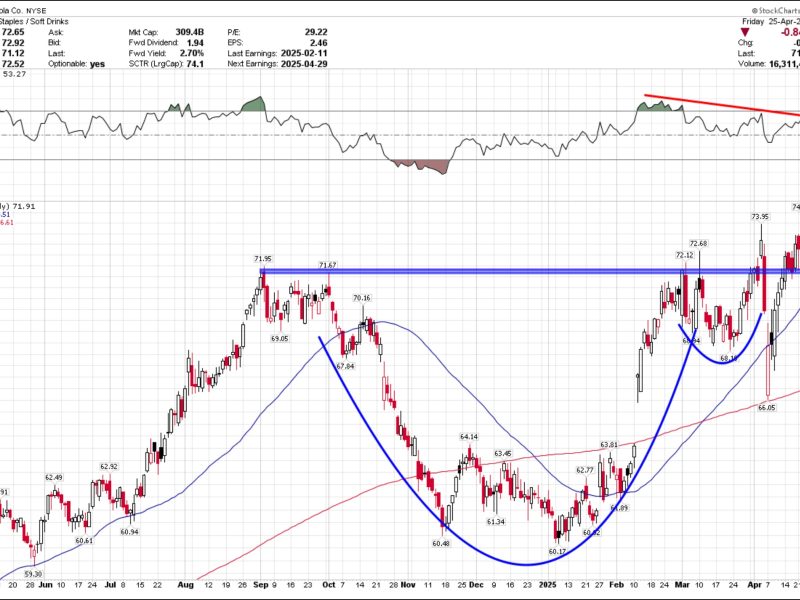Viewport: 800px width, 600px height.
Task: Click the "Ask:" label
Action: [x=56, y=32]
